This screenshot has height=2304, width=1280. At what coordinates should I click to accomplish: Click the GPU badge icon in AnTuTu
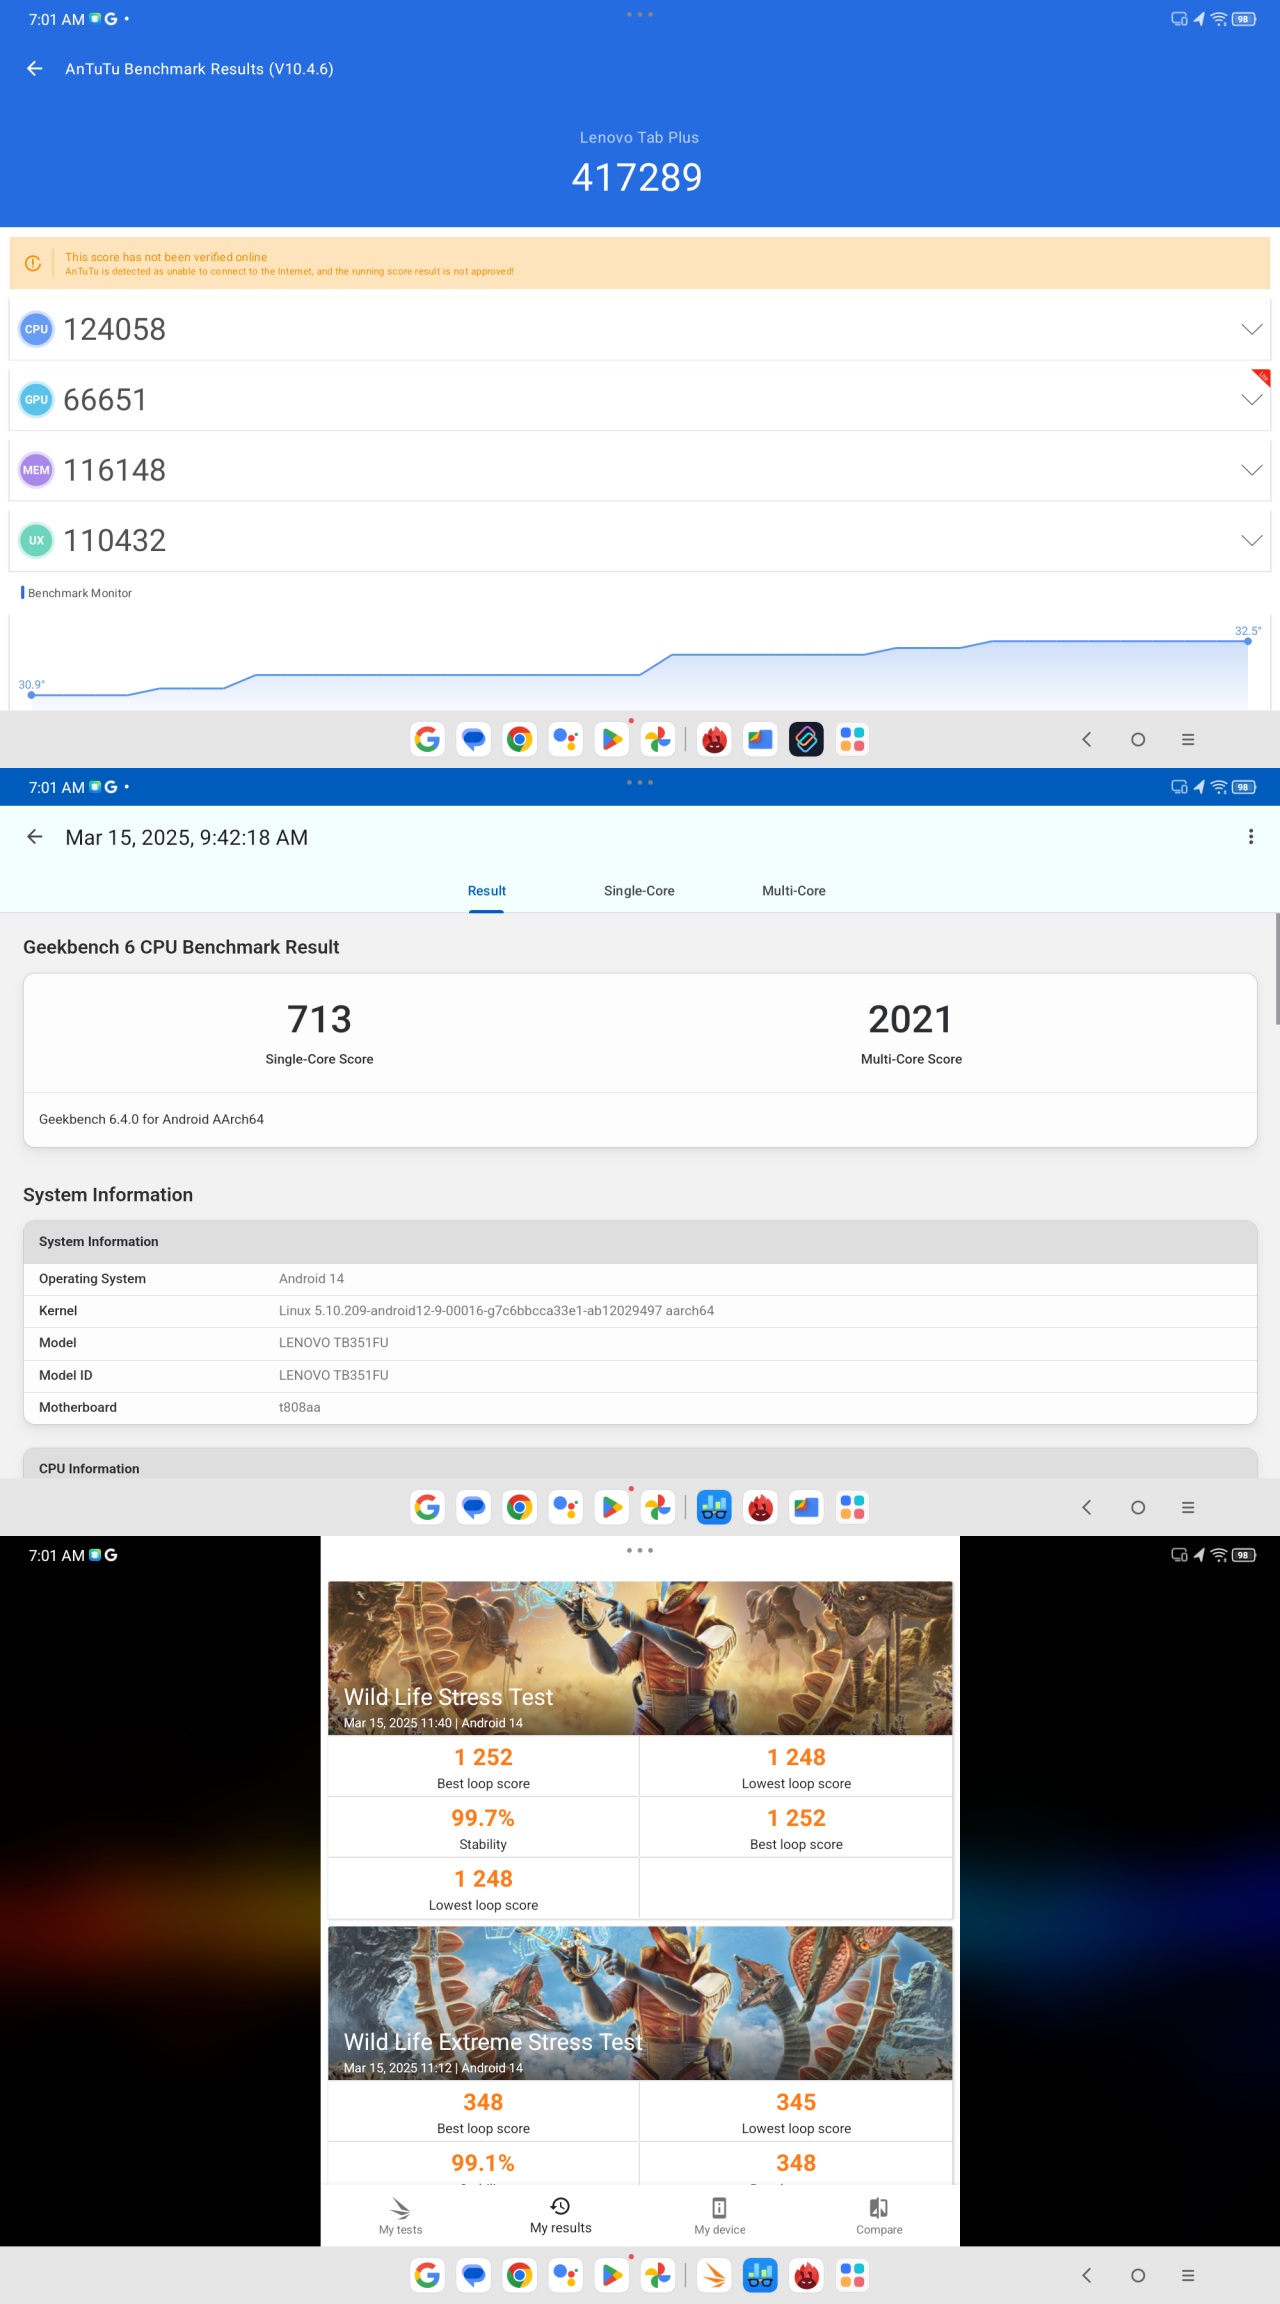[36, 400]
